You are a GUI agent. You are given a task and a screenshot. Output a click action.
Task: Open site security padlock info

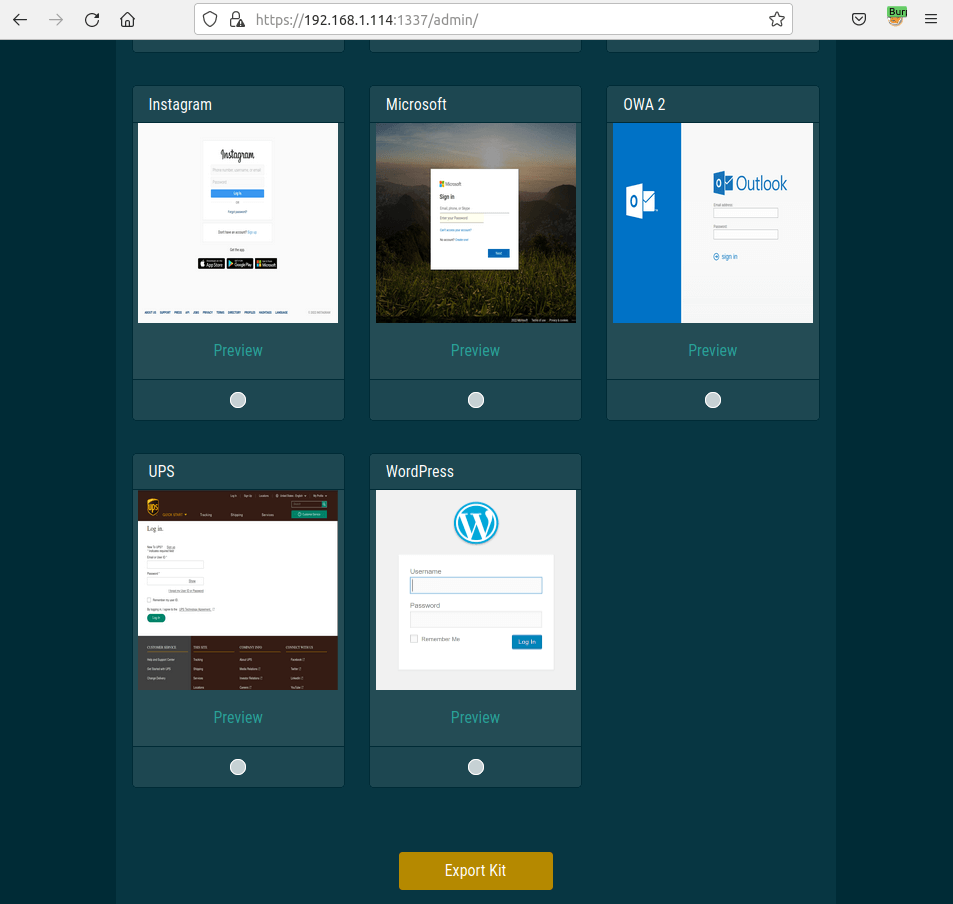coord(237,19)
